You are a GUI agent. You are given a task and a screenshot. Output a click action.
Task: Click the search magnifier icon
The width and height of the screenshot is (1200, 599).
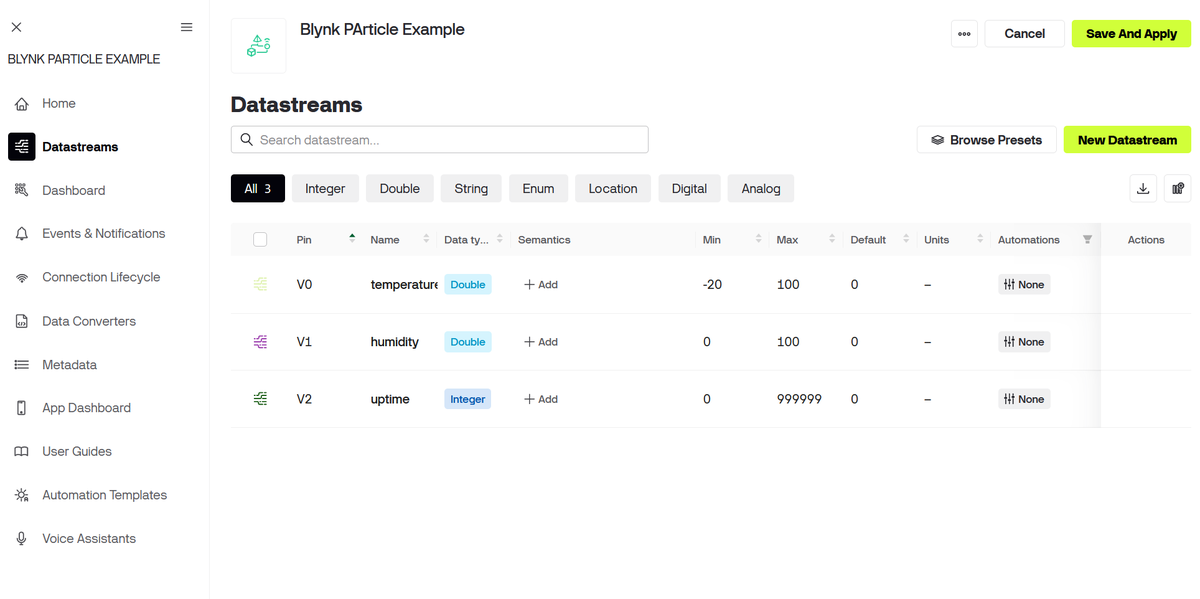pyautogui.click(x=247, y=140)
